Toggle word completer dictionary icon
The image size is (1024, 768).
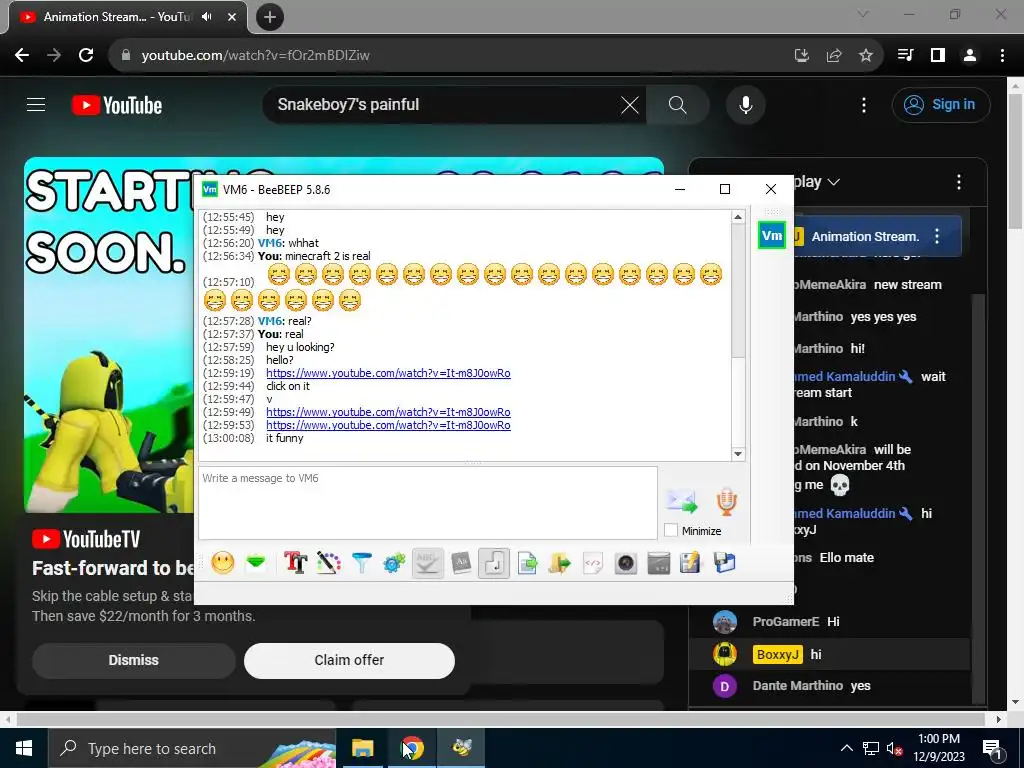(x=461, y=563)
